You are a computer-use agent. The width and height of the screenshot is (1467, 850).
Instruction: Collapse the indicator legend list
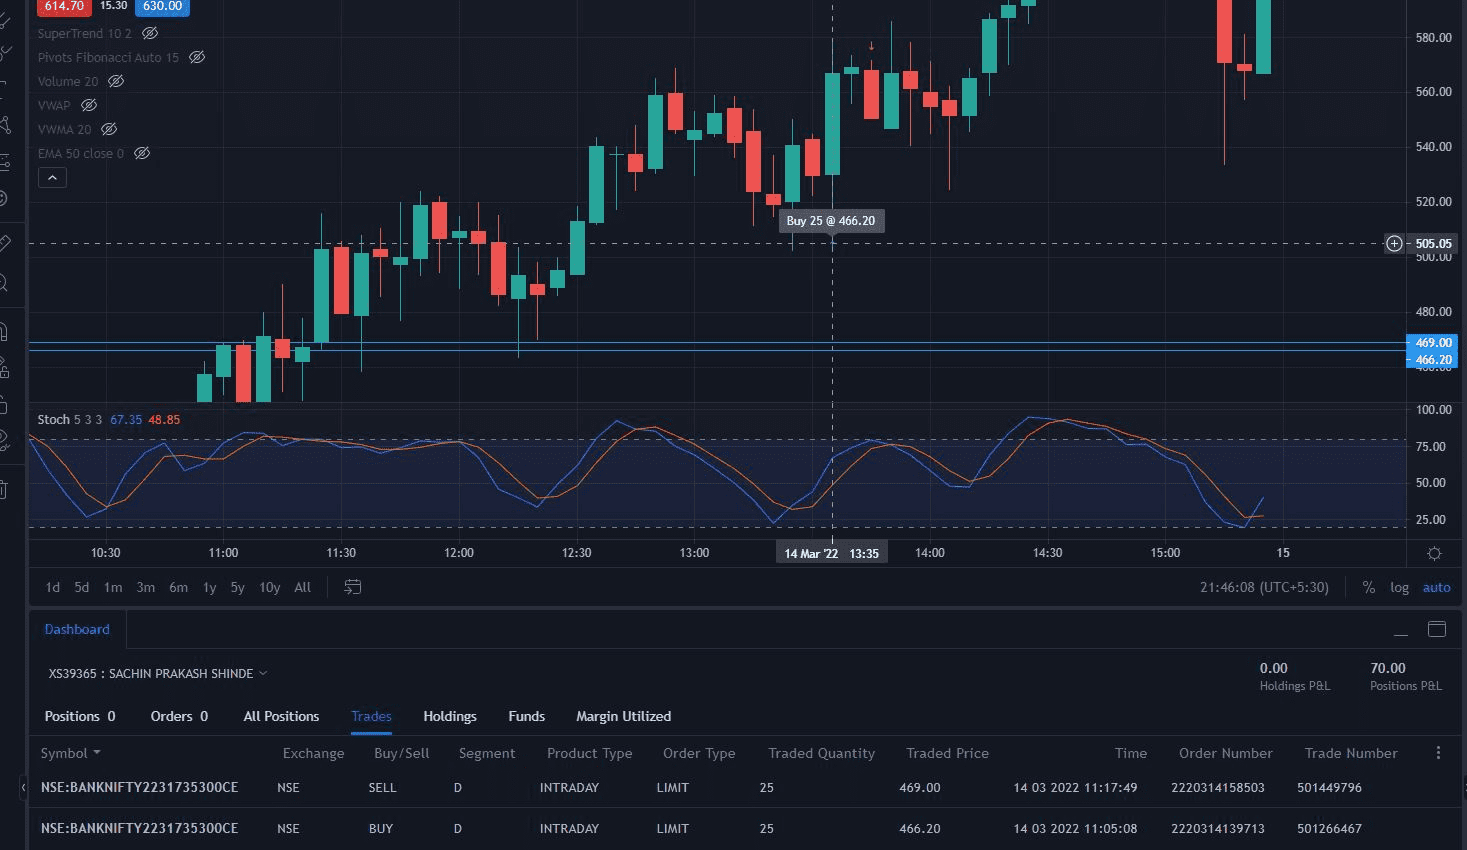(52, 178)
